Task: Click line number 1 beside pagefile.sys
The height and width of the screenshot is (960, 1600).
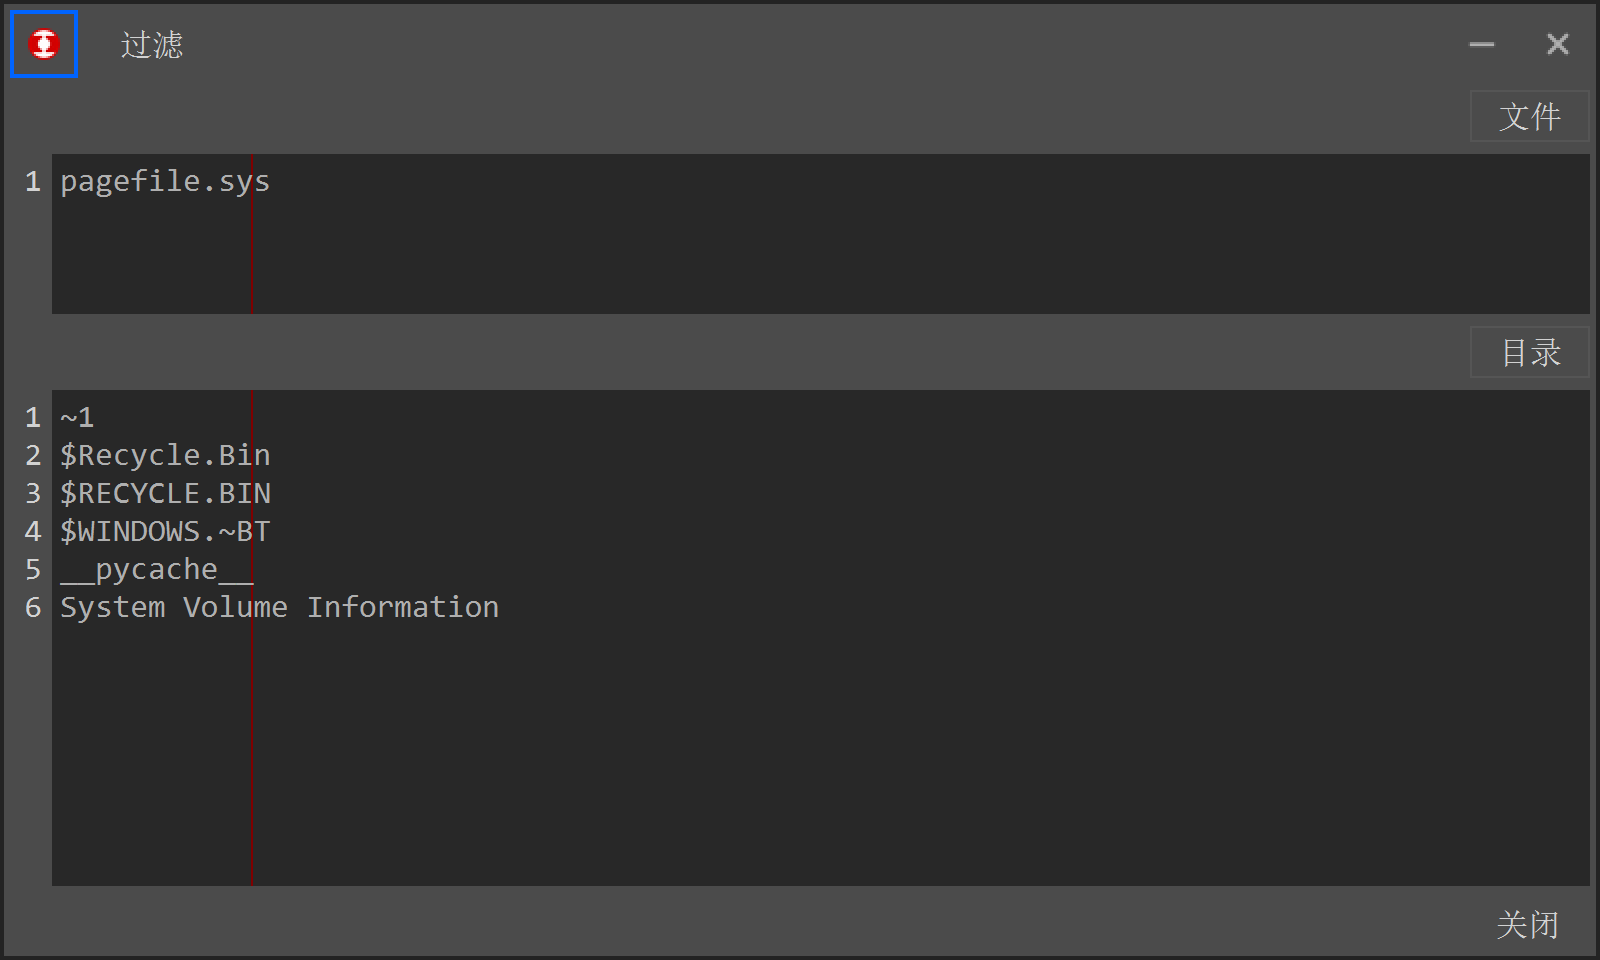Action: pyautogui.click(x=33, y=182)
